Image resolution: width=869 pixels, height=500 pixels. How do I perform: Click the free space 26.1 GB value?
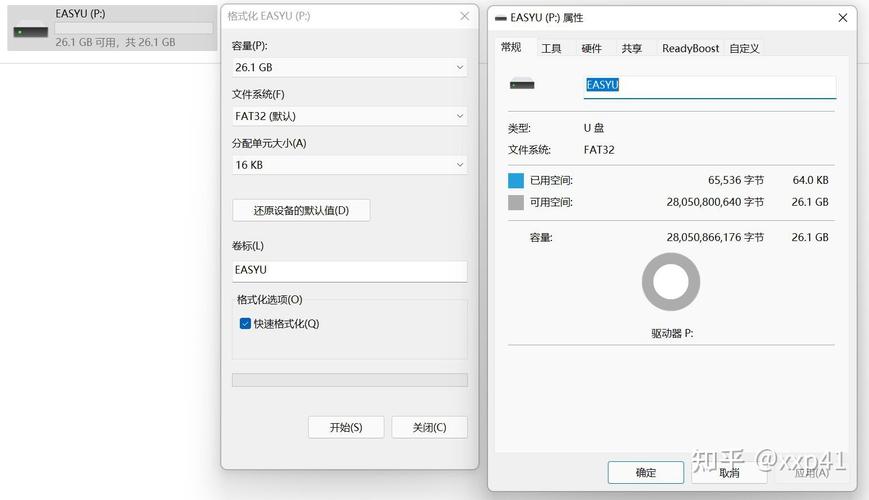coord(810,202)
